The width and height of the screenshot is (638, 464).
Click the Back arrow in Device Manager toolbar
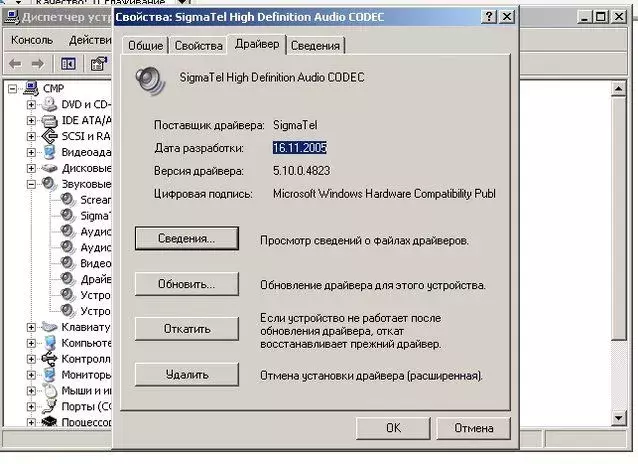(15, 64)
